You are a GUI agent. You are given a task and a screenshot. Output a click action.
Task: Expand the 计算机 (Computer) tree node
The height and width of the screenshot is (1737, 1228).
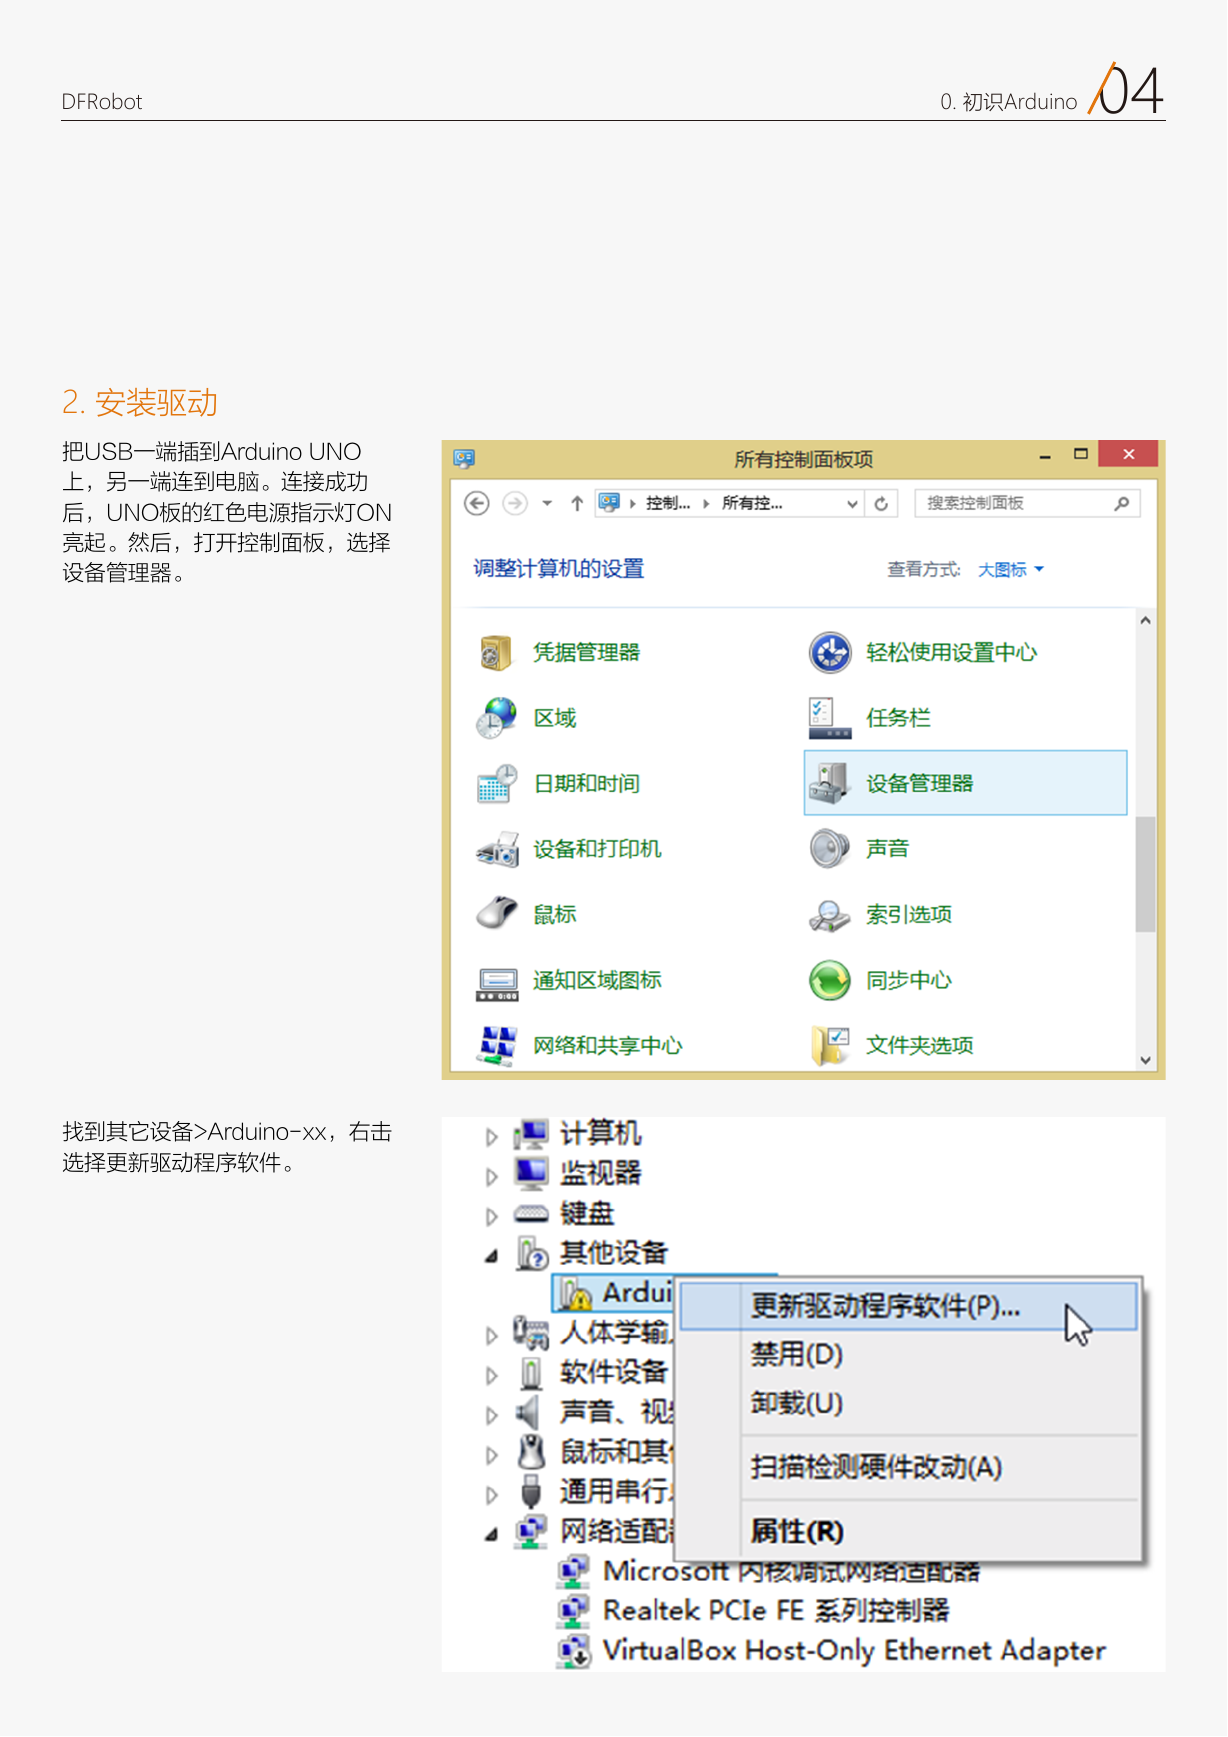(x=491, y=1137)
